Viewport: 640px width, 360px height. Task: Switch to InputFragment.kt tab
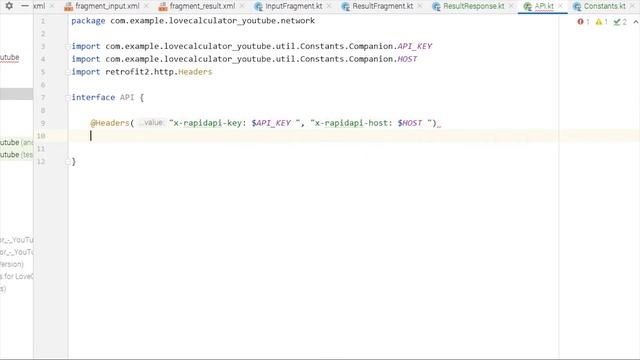293,6
